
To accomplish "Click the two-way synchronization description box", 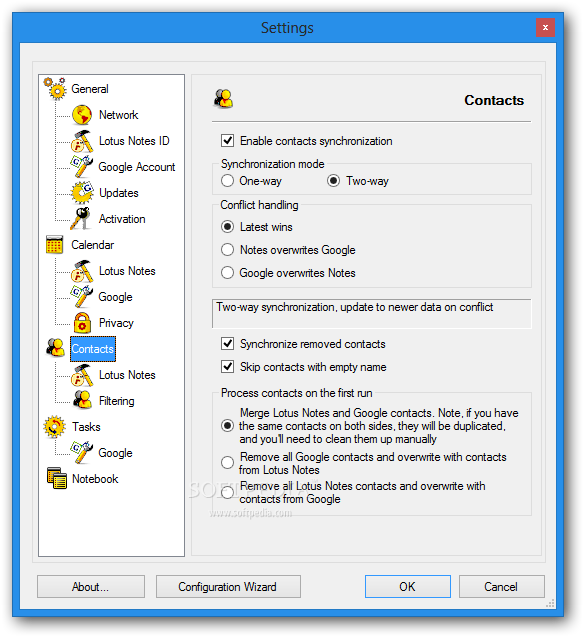I will (x=371, y=314).
